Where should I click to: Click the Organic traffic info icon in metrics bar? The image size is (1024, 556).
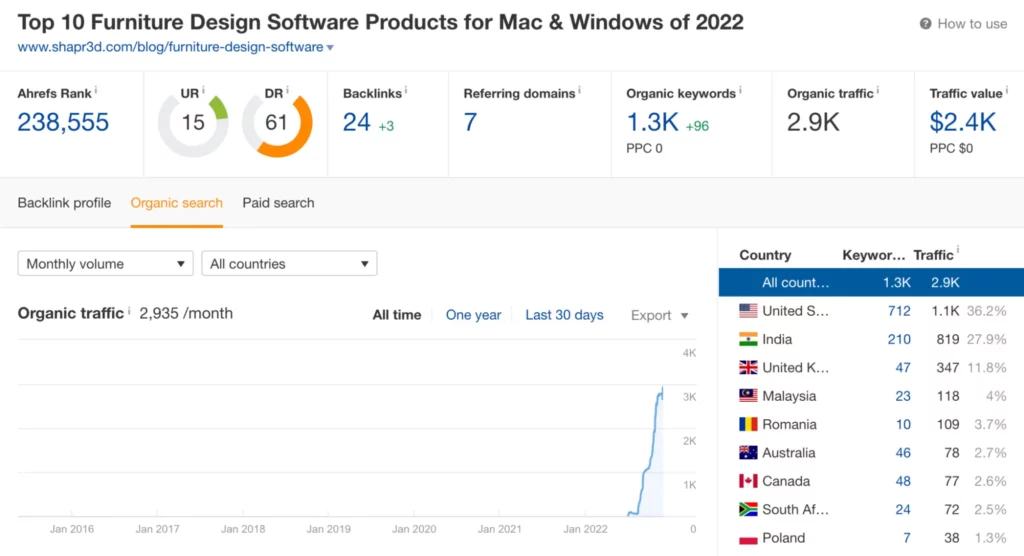pyautogui.click(x=878, y=90)
